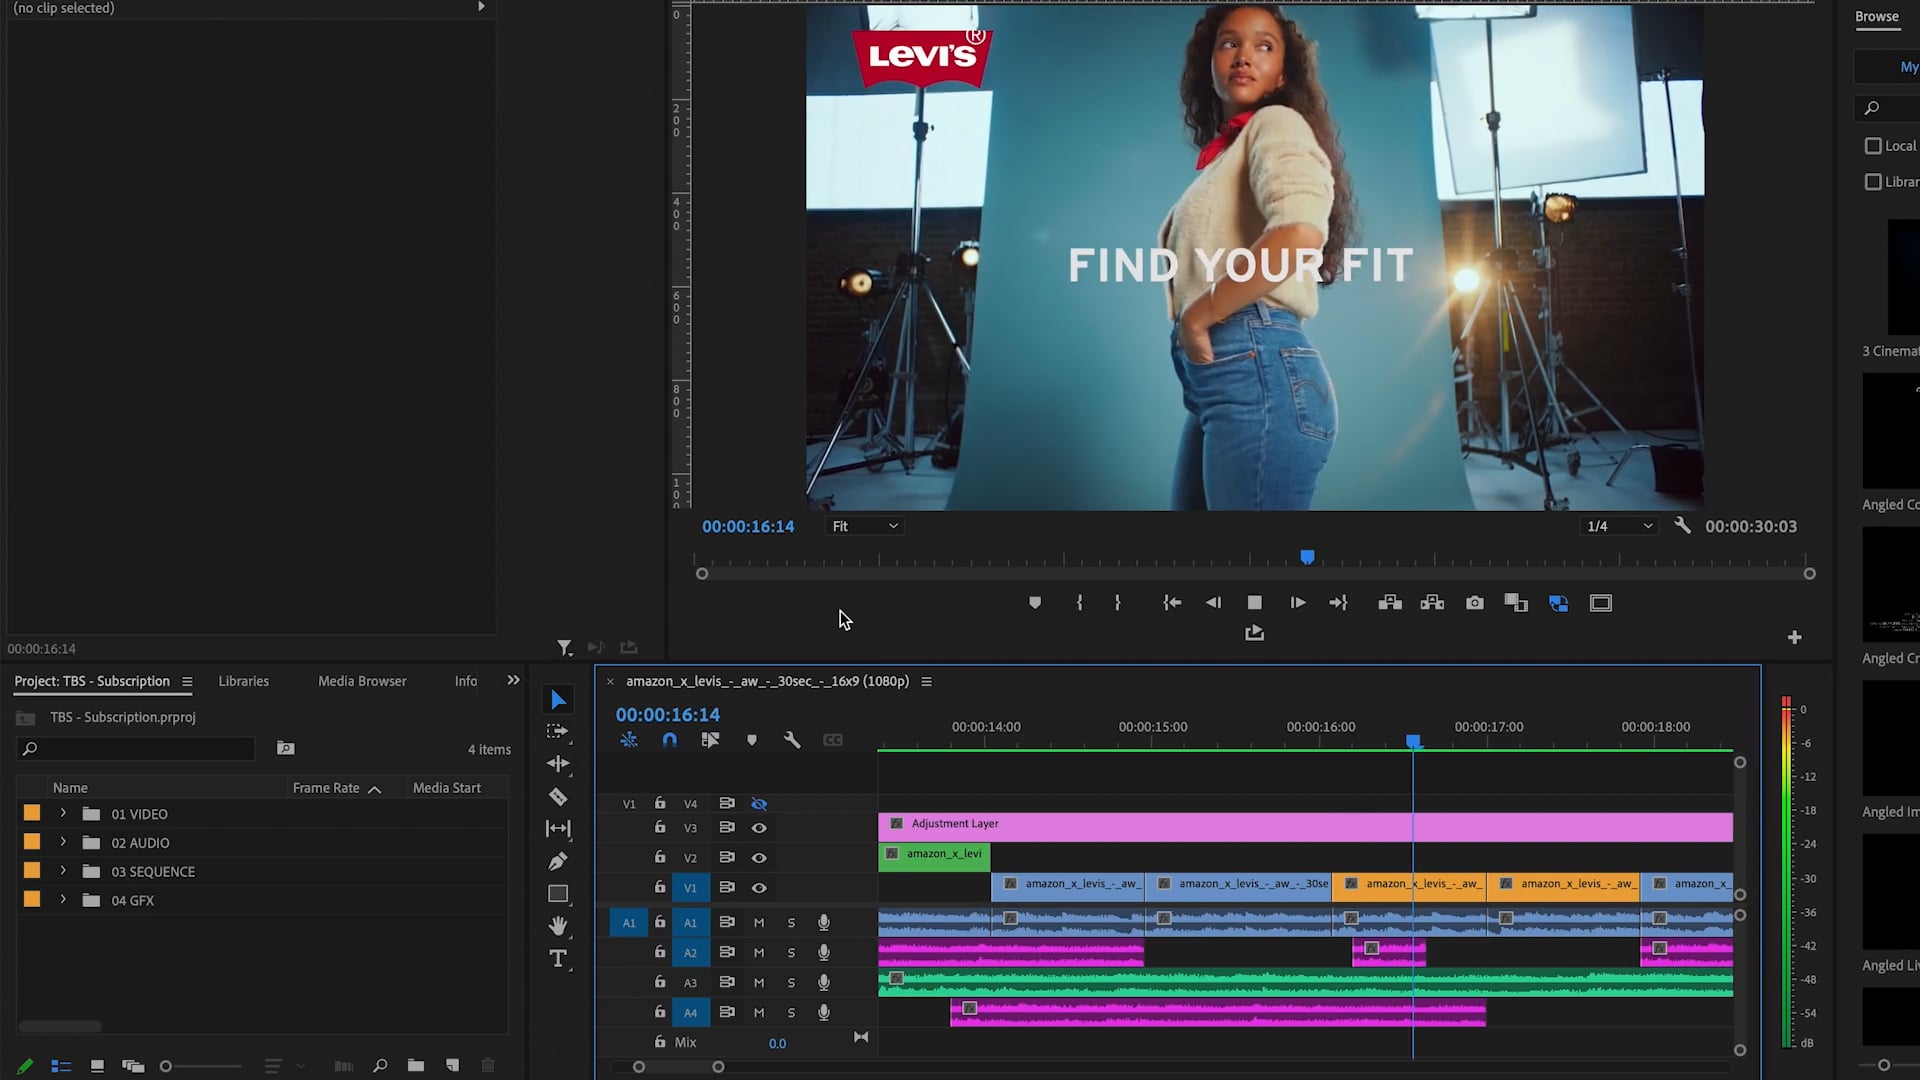Solo audio track A2
Viewport: 1920px width, 1080px height.
[x=791, y=953]
